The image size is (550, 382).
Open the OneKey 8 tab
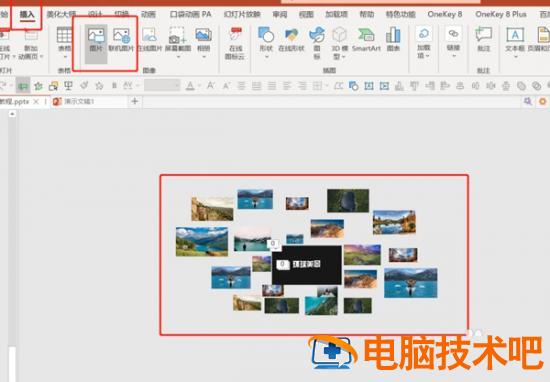point(444,14)
